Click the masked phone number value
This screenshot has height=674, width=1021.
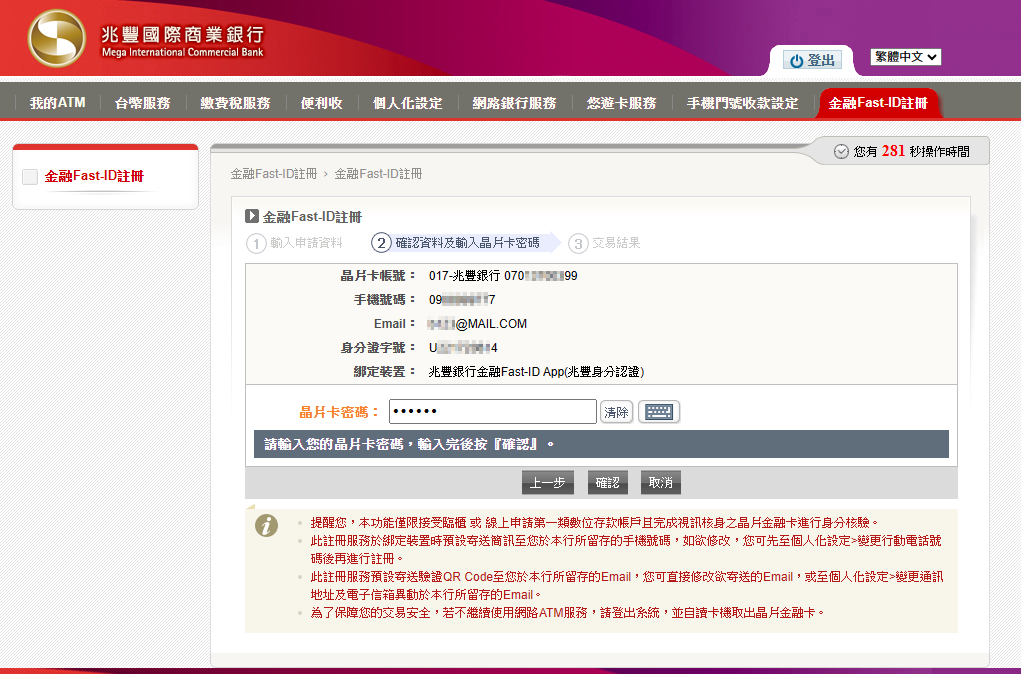pyautogui.click(x=462, y=300)
